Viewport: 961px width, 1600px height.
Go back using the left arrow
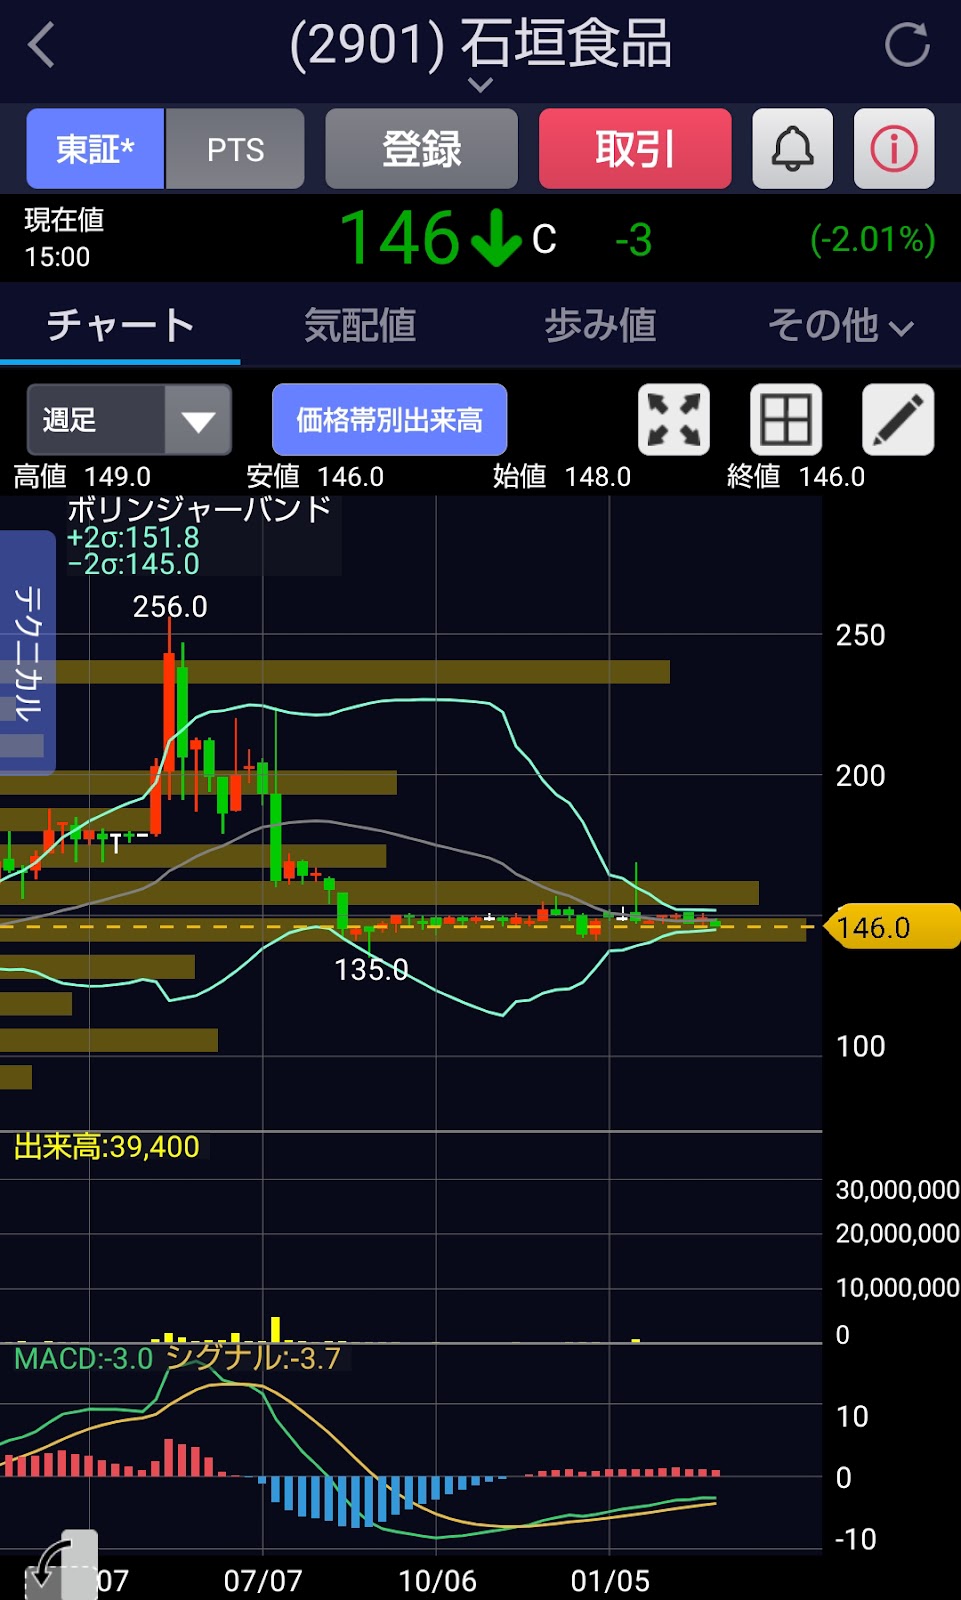(41, 46)
